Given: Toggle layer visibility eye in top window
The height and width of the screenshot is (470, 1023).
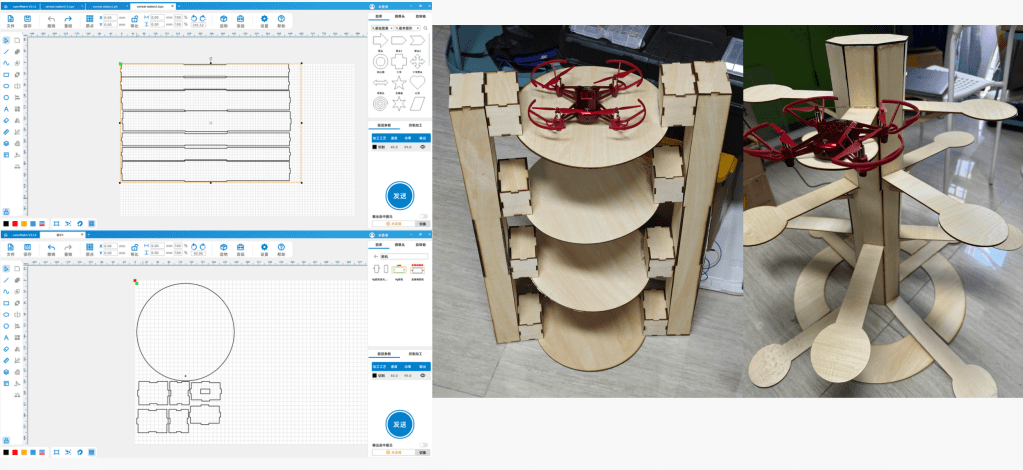Looking at the screenshot, I should (422, 147).
